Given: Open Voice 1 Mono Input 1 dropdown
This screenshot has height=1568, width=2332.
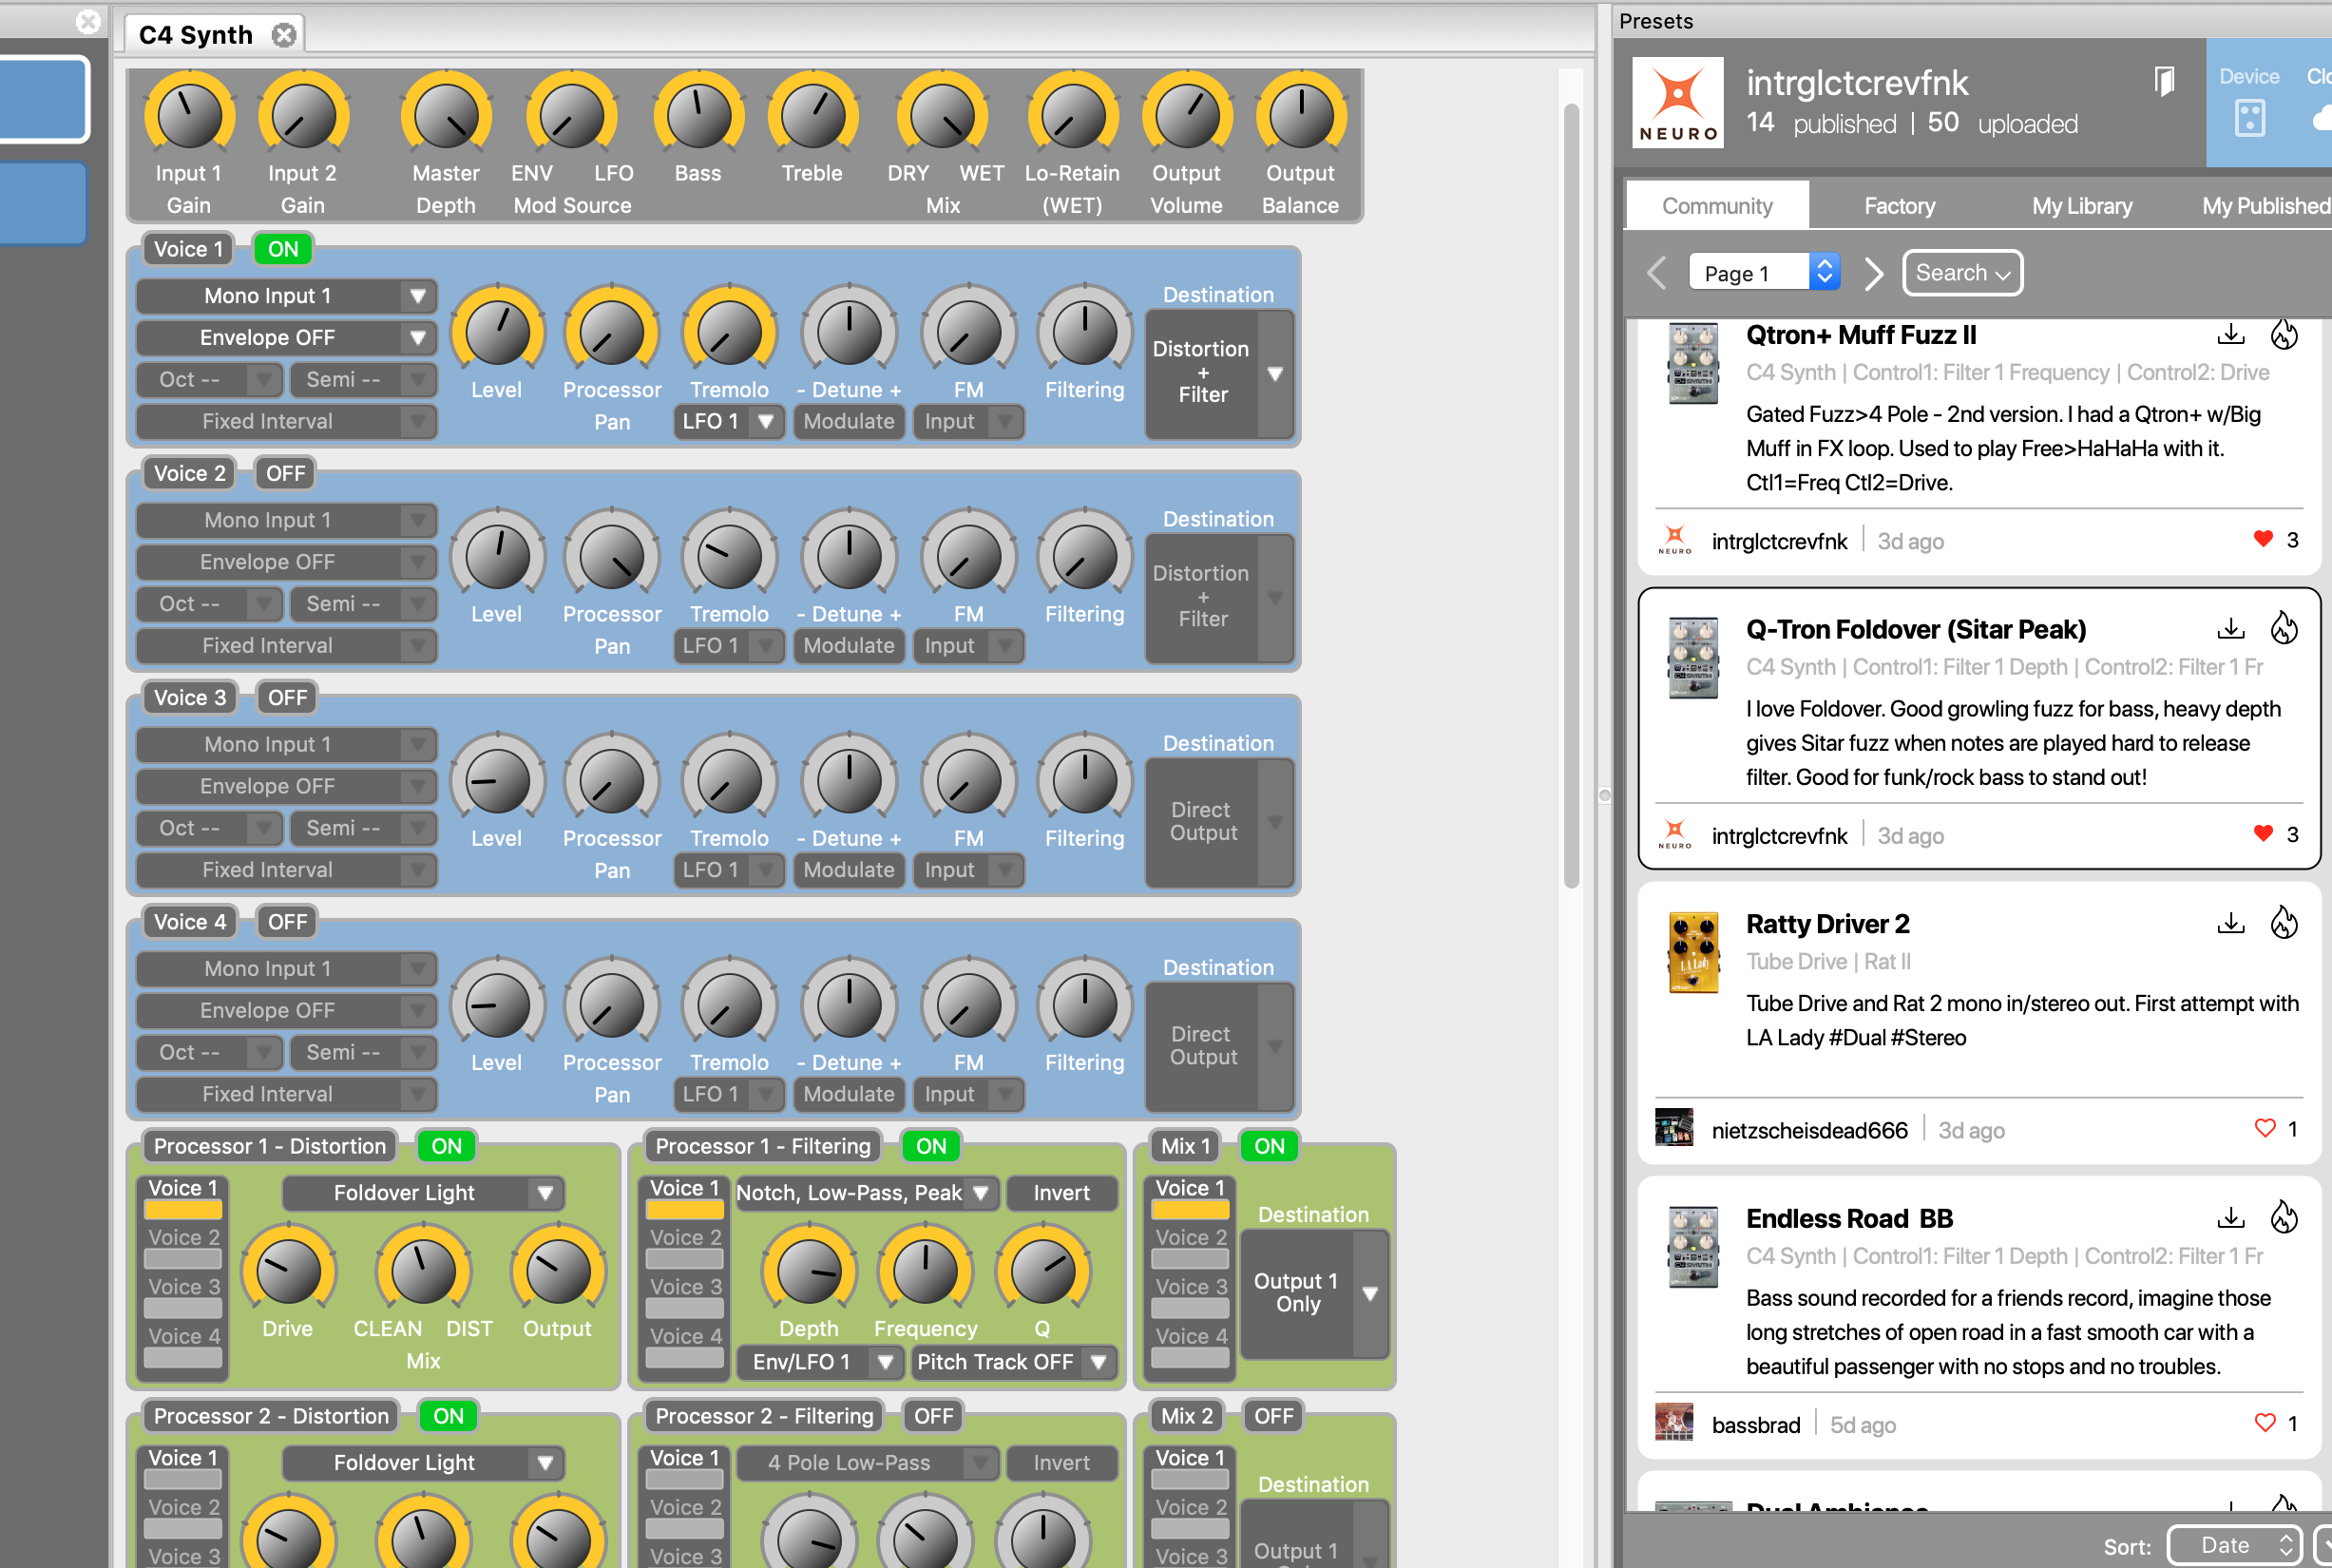Looking at the screenshot, I should coord(286,296).
